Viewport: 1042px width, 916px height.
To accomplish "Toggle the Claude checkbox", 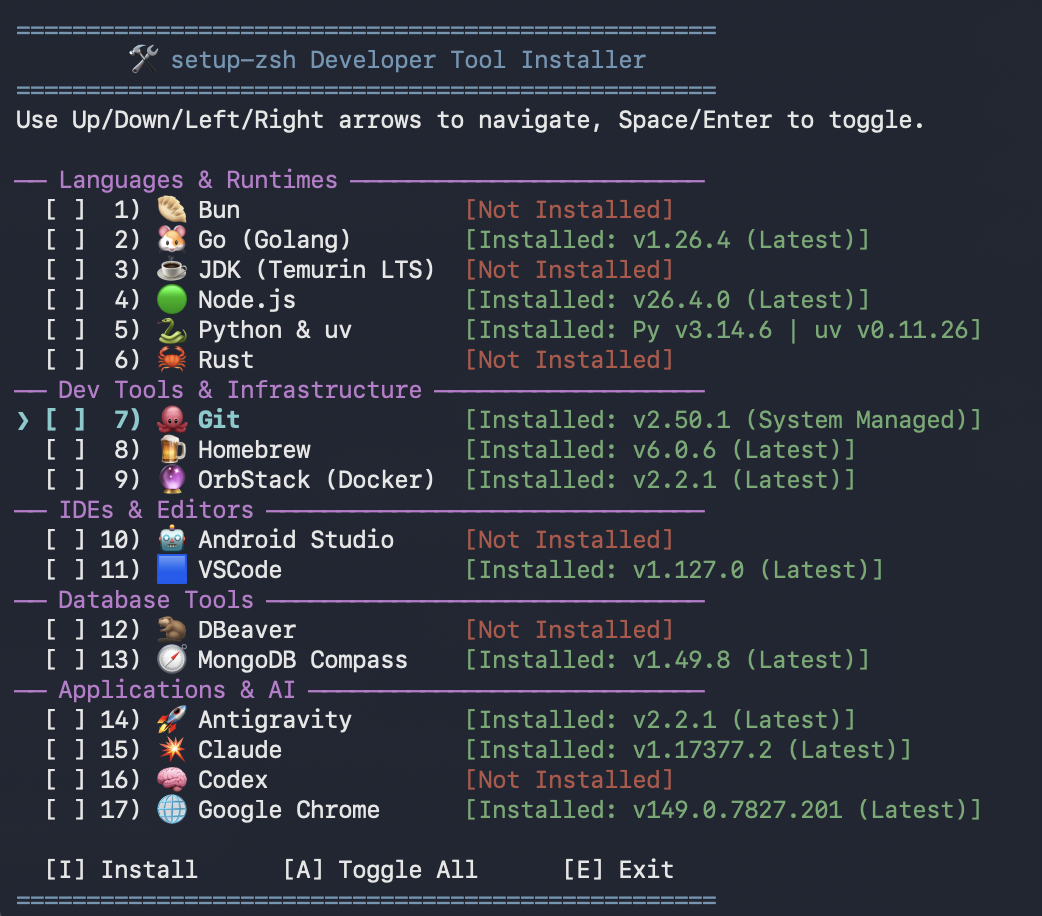I will pyautogui.click(x=65, y=750).
